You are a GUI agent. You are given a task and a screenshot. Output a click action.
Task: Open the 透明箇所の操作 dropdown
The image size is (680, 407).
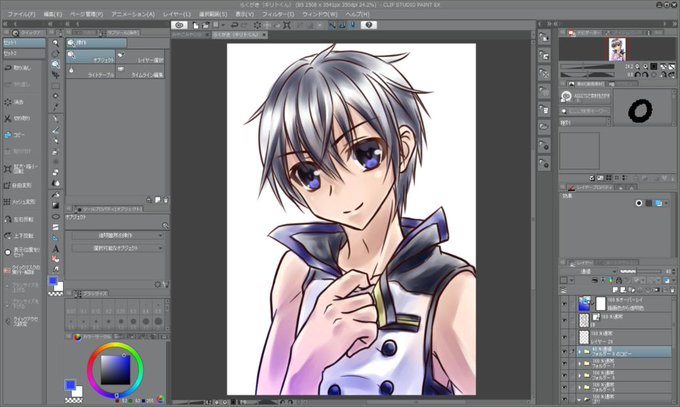point(117,236)
